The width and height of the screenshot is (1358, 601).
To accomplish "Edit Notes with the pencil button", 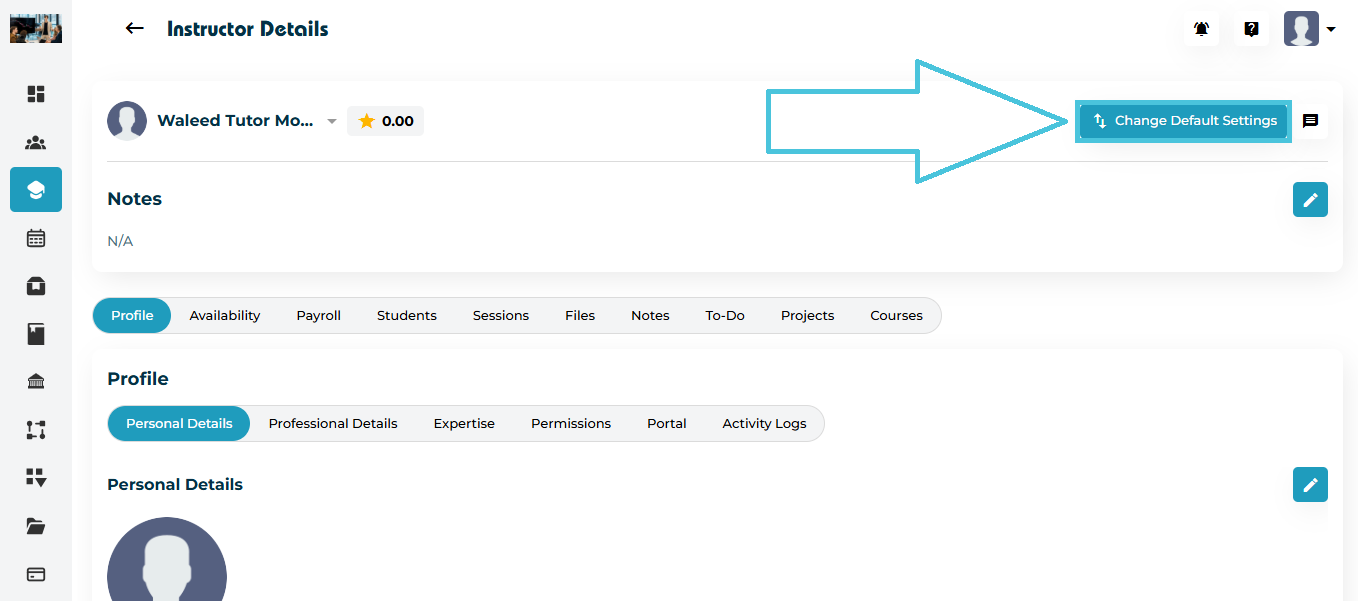I will tap(1310, 200).
